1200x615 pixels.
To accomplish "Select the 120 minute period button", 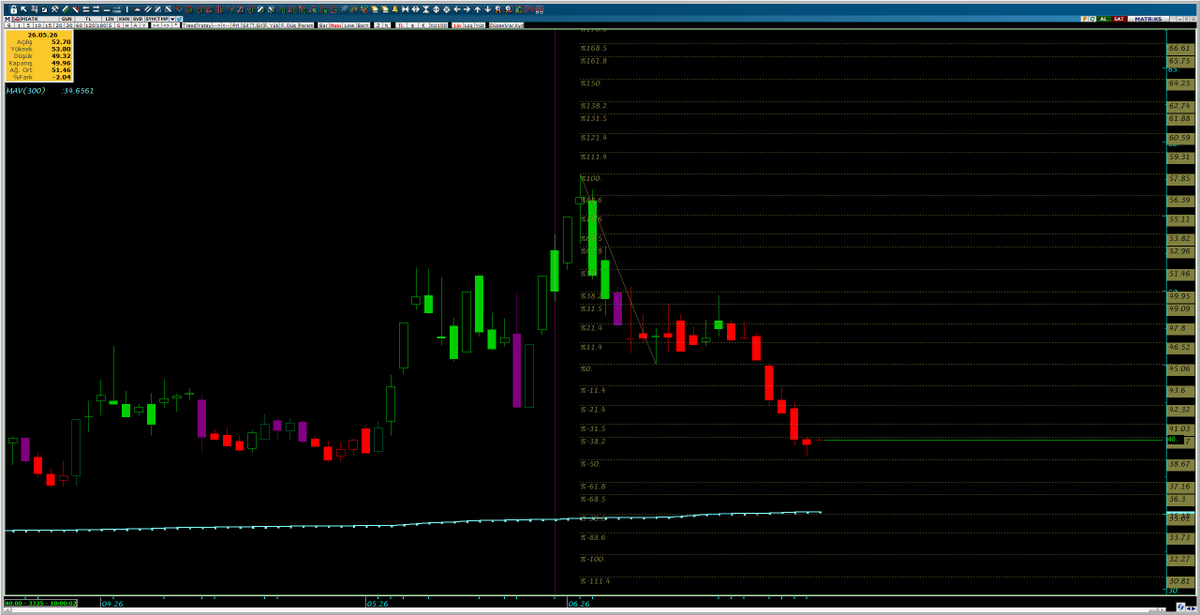I will (89, 25).
